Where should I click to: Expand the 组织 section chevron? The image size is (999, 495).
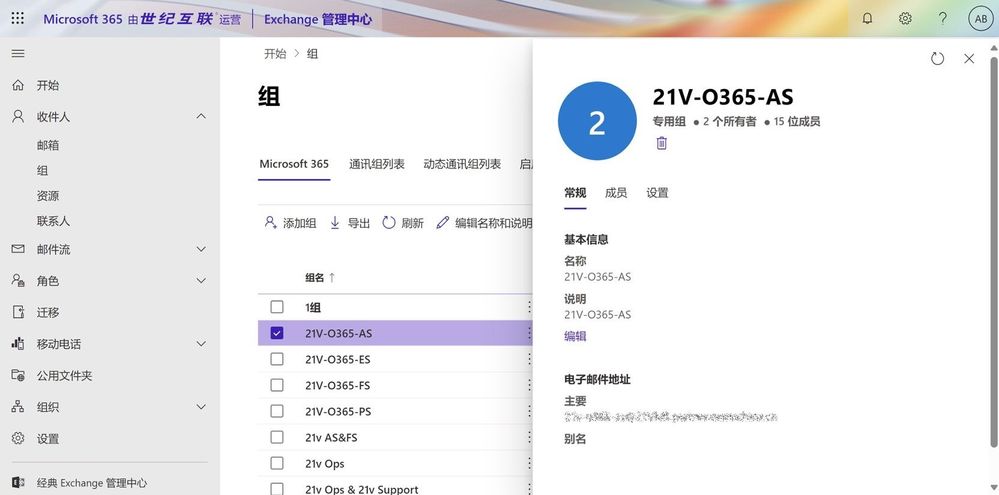201,406
